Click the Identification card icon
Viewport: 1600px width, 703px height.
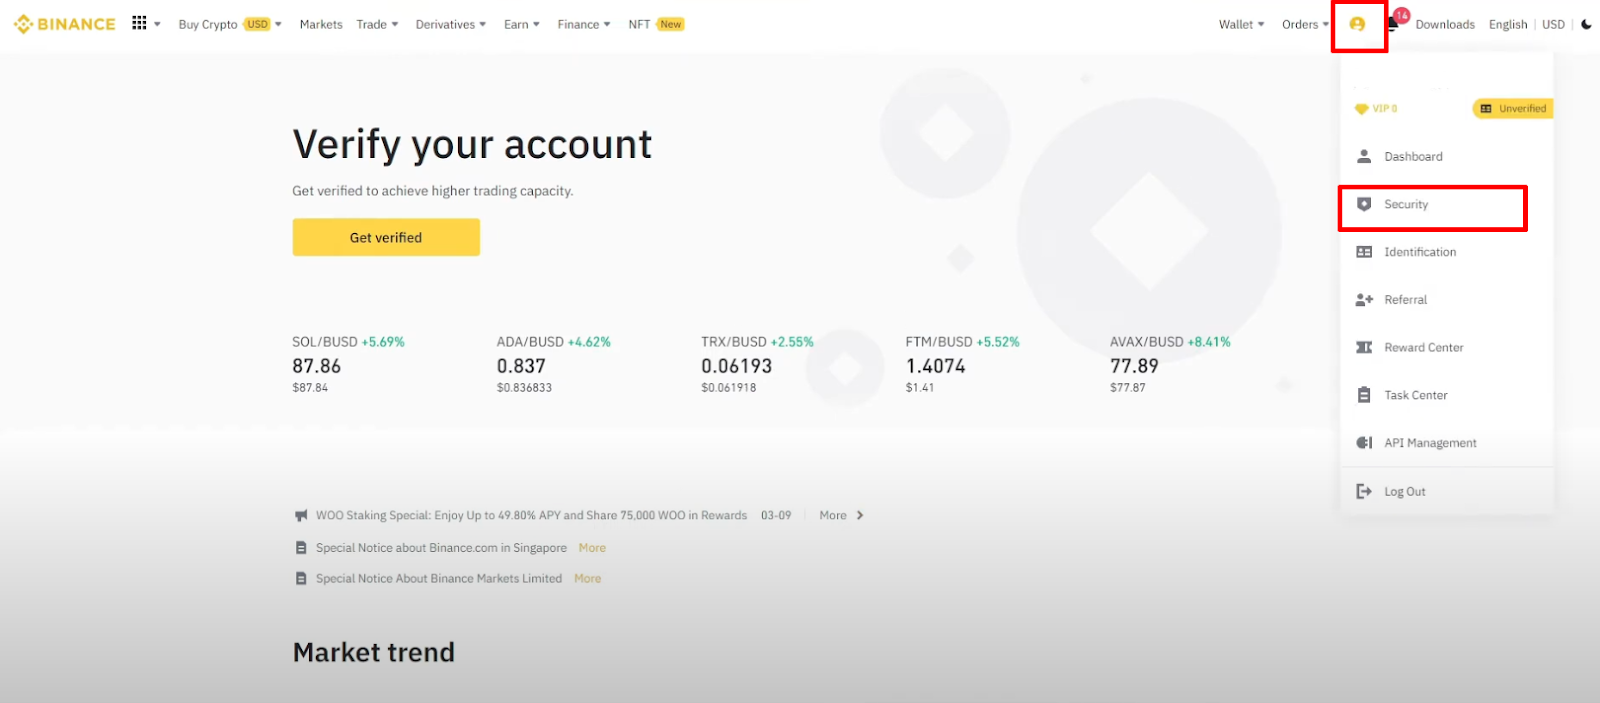(1364, 252)
